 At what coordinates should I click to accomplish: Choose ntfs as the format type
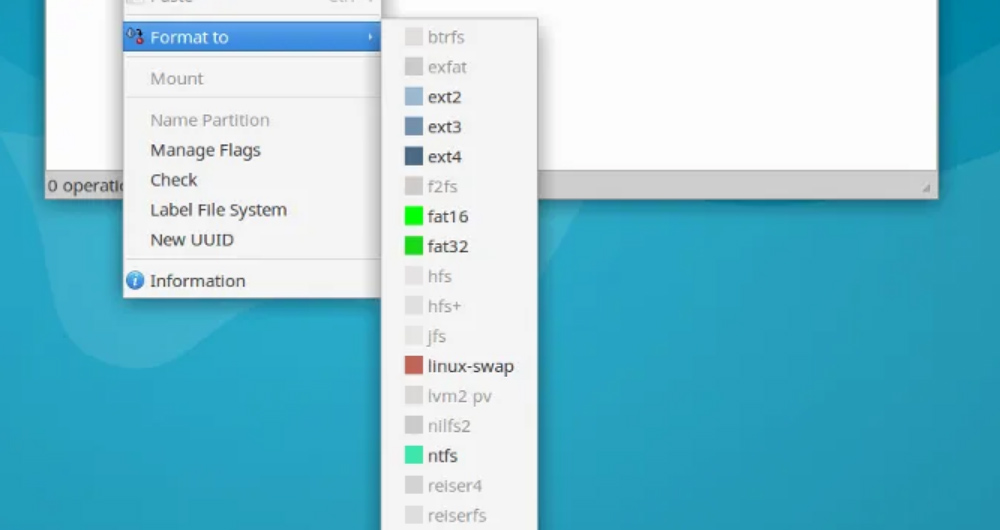(443, 456)
